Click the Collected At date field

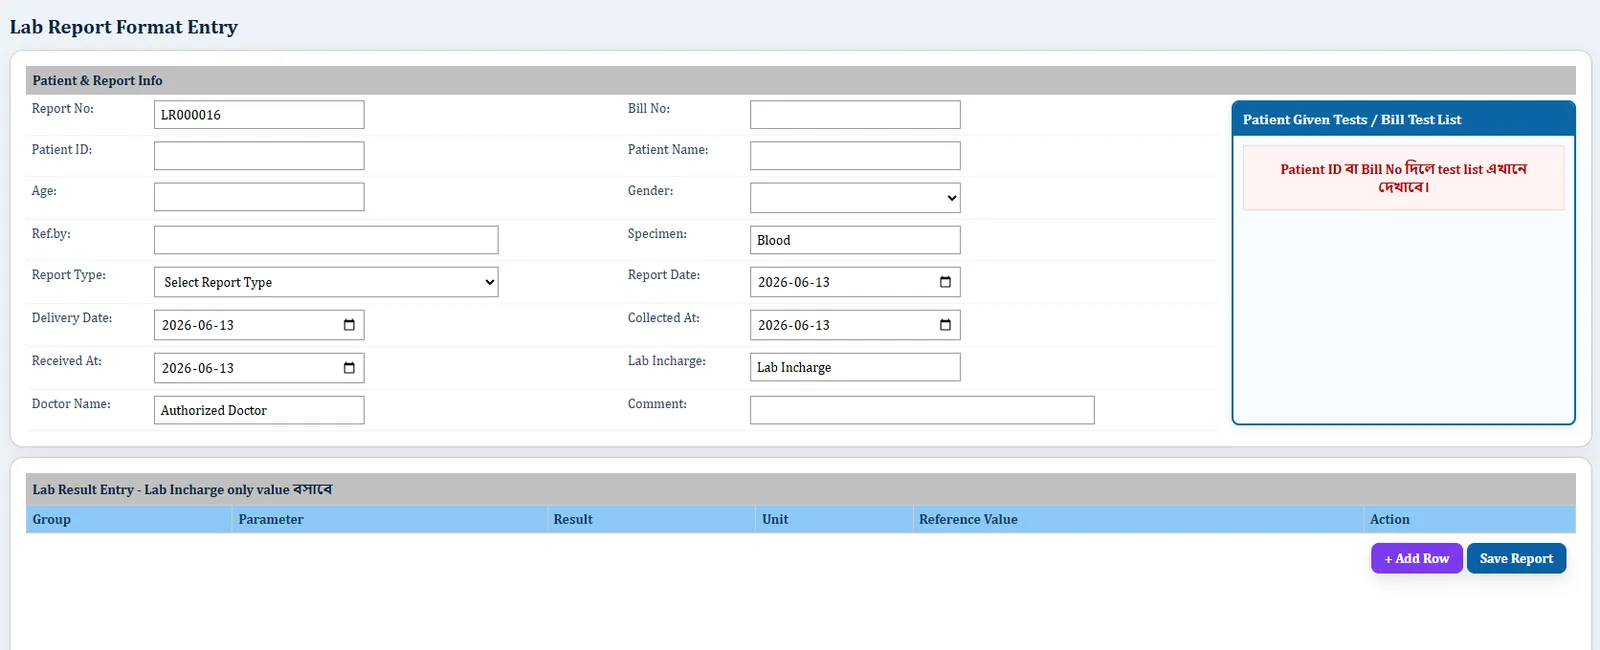point(855,325)
